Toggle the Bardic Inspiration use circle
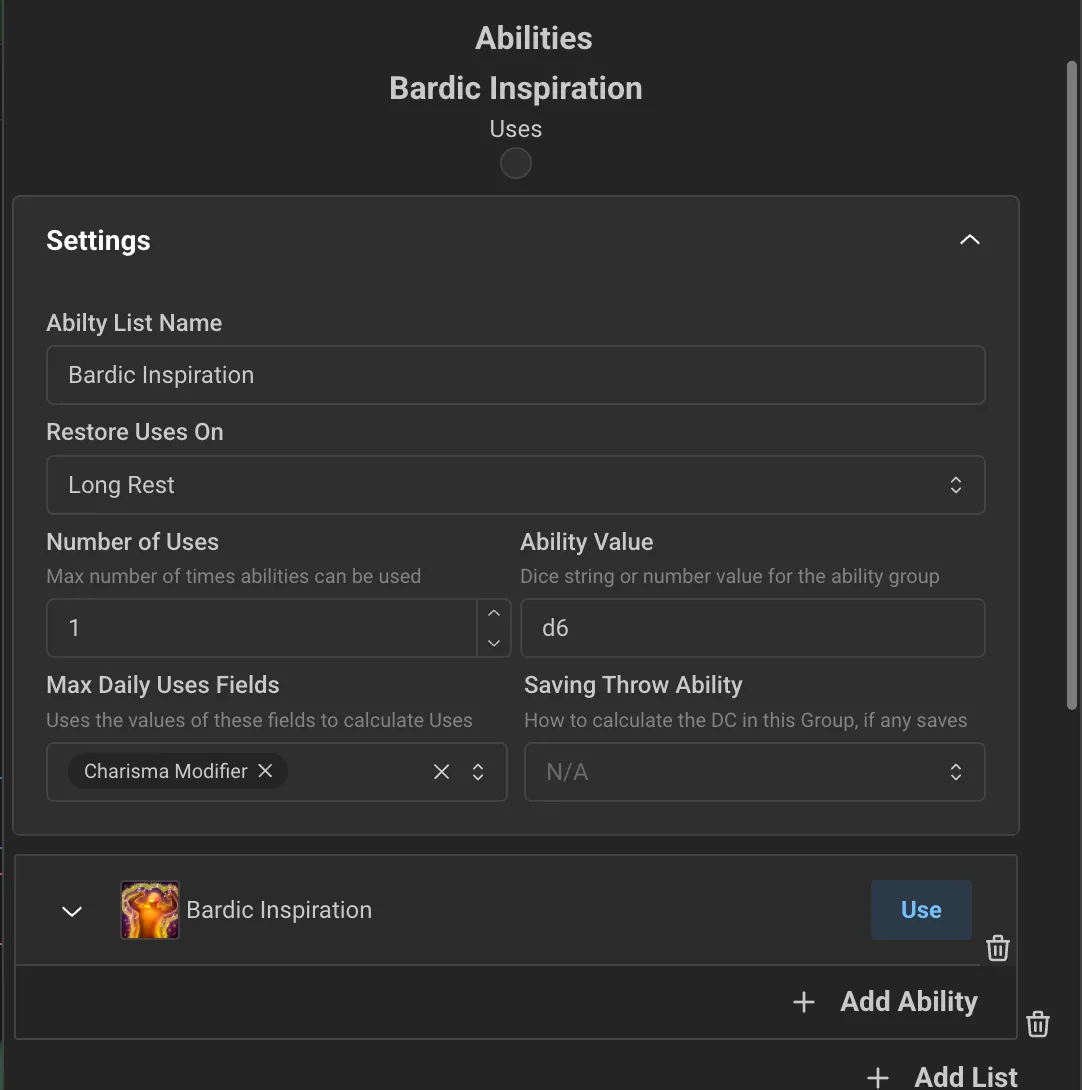The width and height of the screenshot is (1082, 1090). [x=516, y=163]
